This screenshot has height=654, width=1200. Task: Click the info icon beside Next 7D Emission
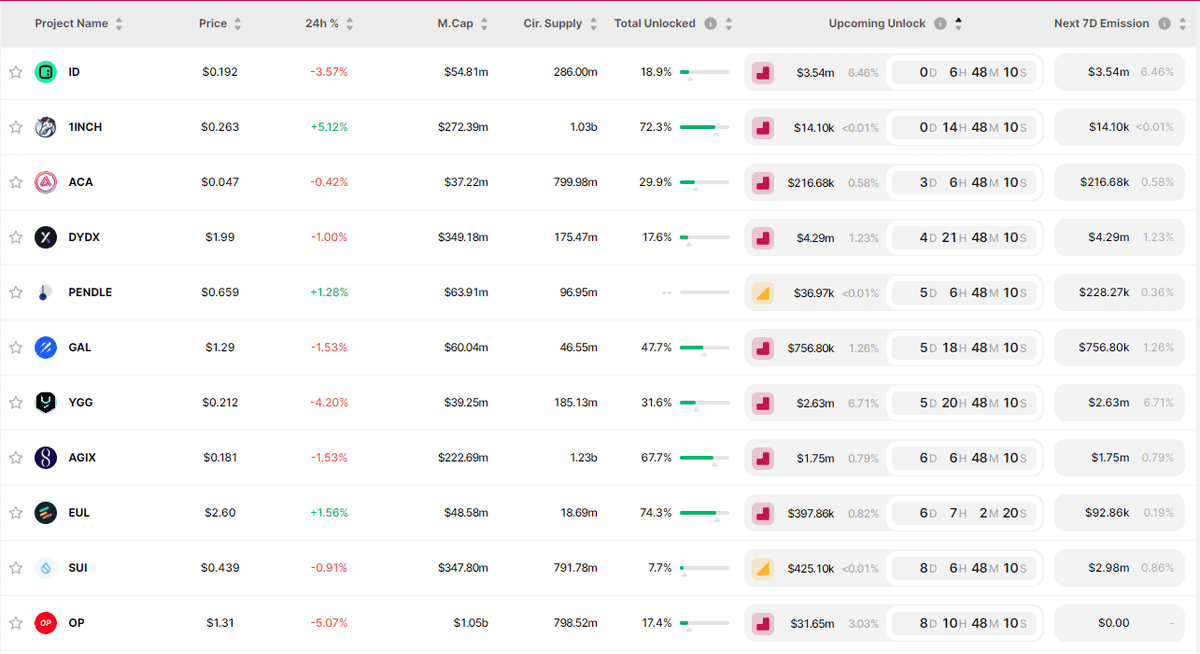point(1164,24)
